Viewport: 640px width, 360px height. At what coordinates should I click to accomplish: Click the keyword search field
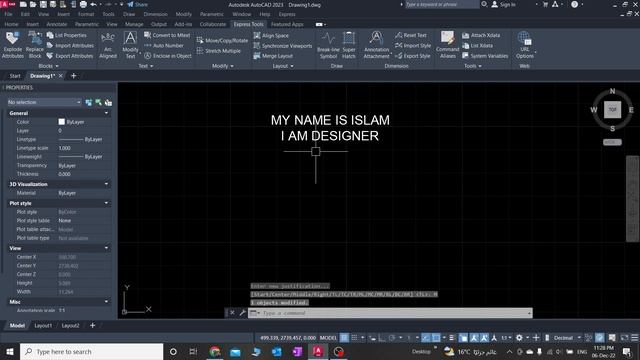(x=441, y=4)
